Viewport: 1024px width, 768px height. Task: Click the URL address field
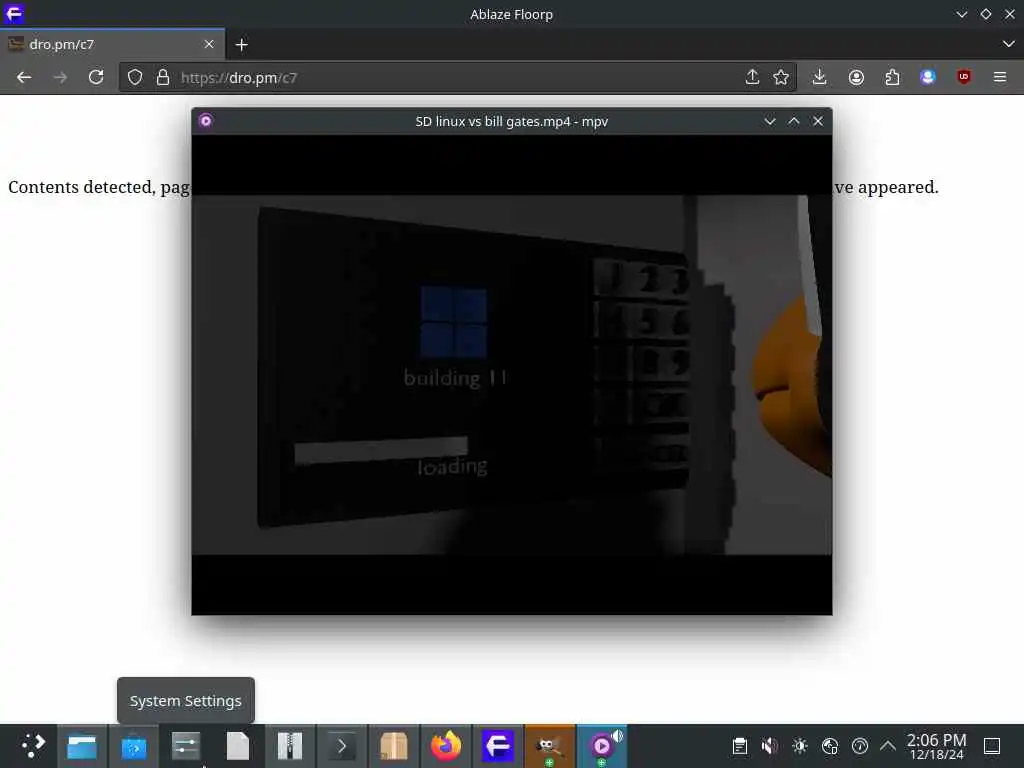click(x=457, y=78)
